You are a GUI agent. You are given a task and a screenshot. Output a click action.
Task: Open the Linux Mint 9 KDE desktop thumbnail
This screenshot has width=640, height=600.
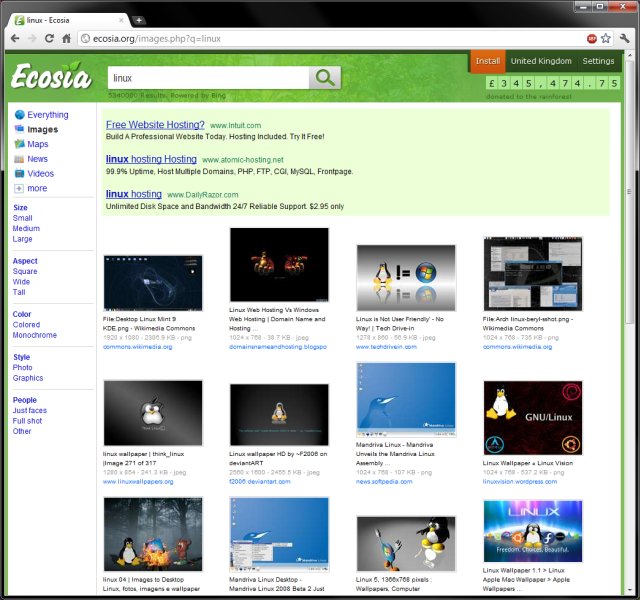coord(153,283)
